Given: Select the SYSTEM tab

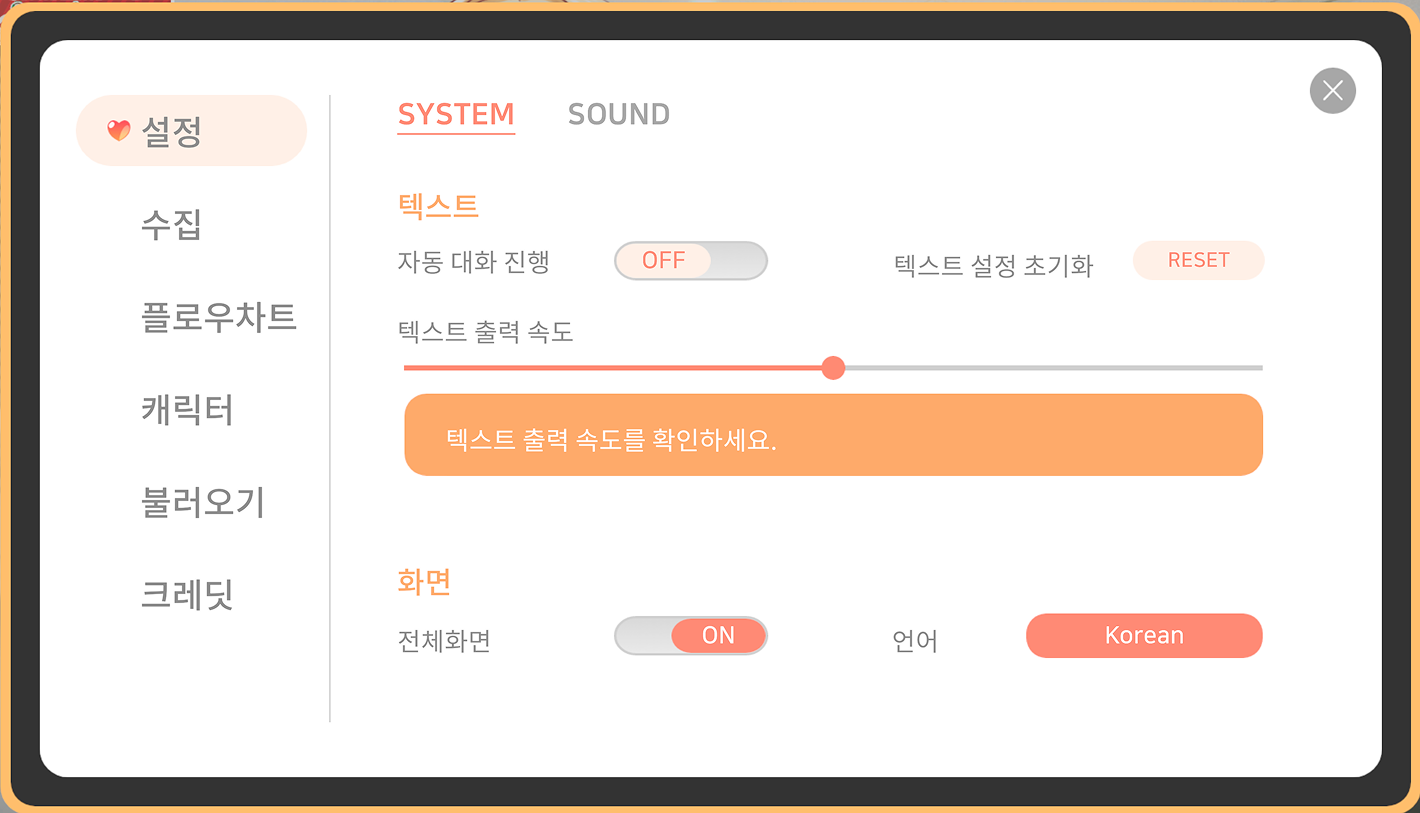Looking at the screenshot, I should (x=456, y=114).
